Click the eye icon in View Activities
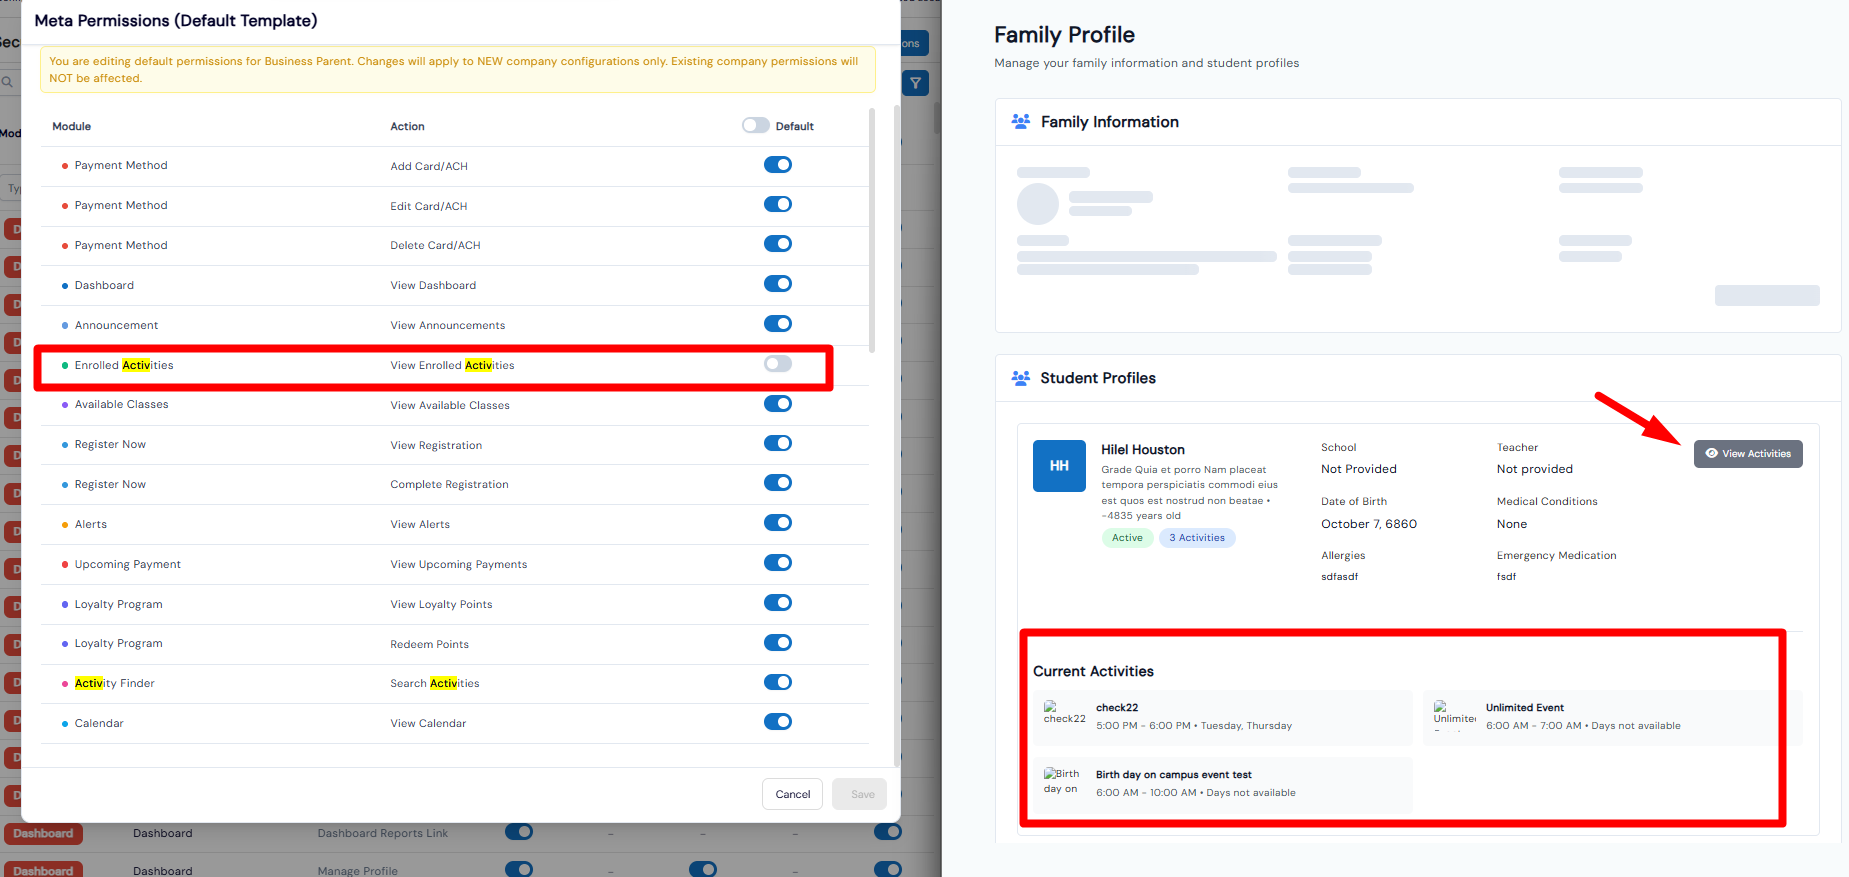 click(x=1711, y=453)
